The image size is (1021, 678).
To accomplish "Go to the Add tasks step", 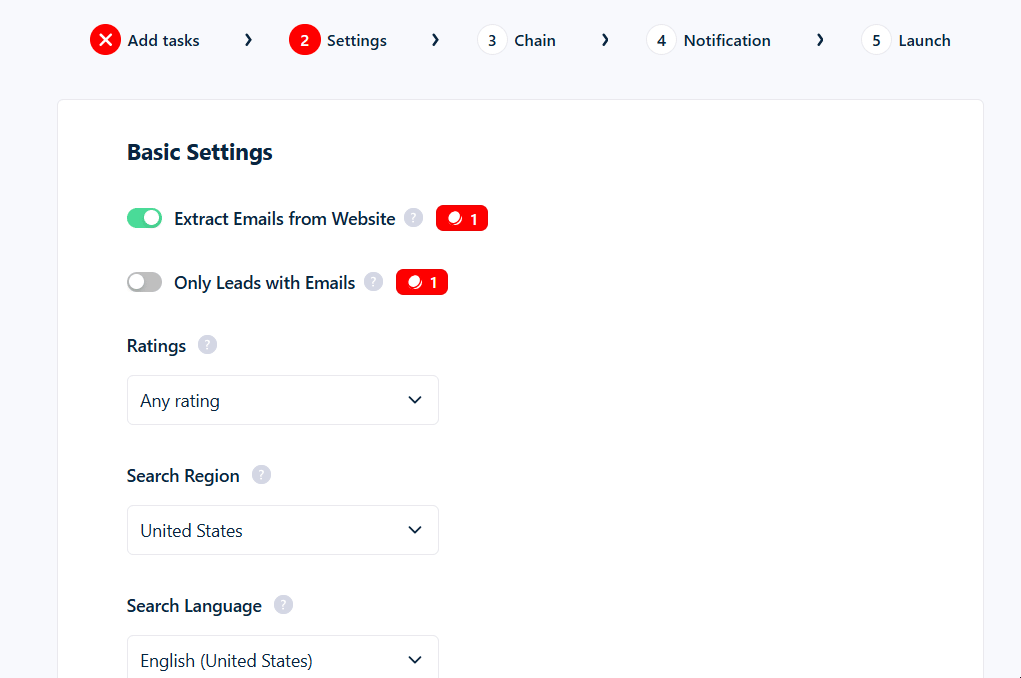I will (x=163, y=40).
